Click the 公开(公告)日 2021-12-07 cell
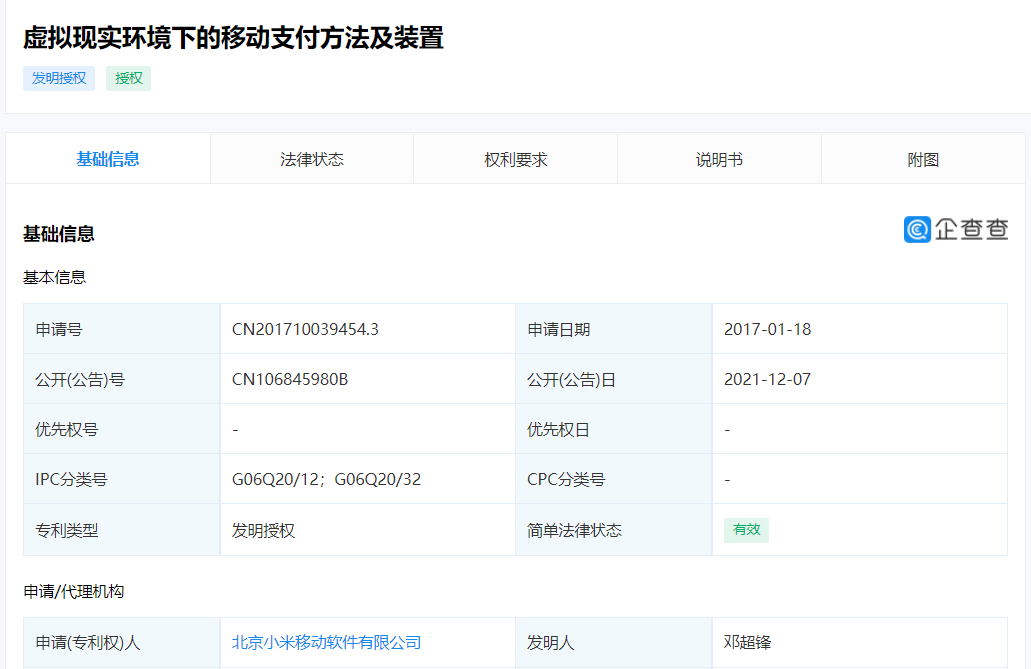This screenshot has height=669, width=1031. click(x=766, y=378)
